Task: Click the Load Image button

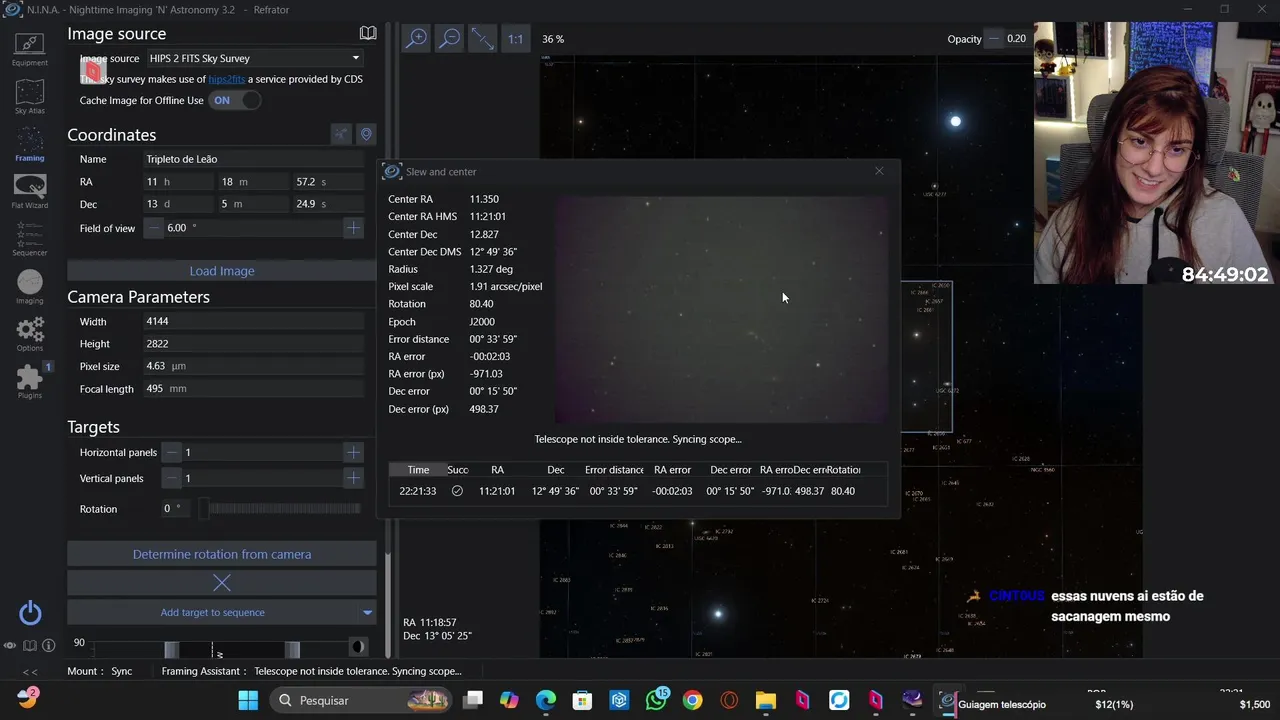Action: click(222, 271)
